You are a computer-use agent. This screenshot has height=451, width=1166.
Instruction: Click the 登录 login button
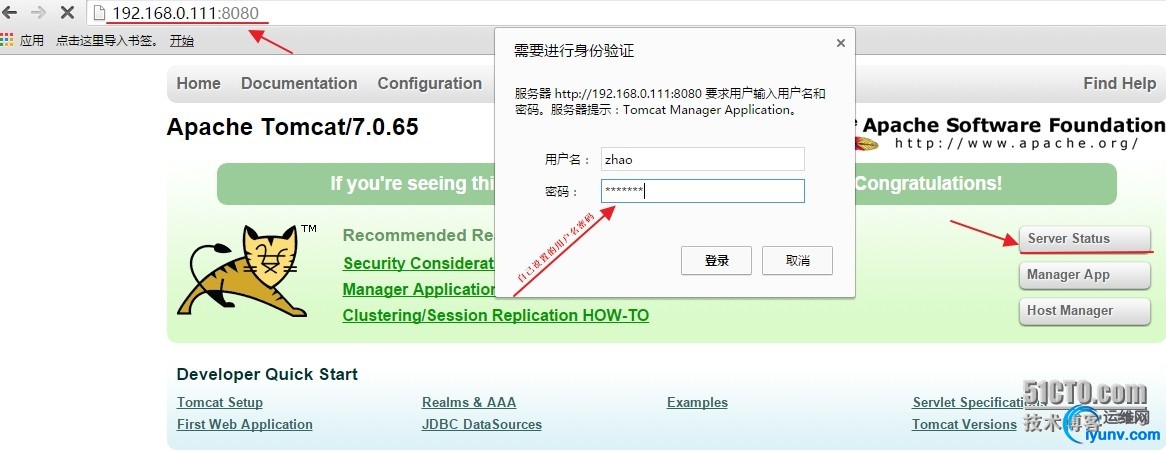click(716, 260)
